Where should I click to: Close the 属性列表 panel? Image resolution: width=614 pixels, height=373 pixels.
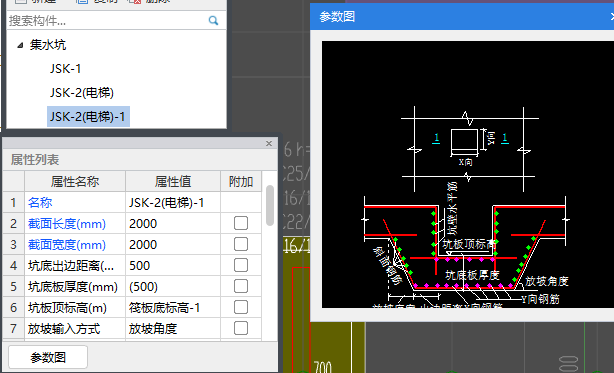[x=269, y=143]
